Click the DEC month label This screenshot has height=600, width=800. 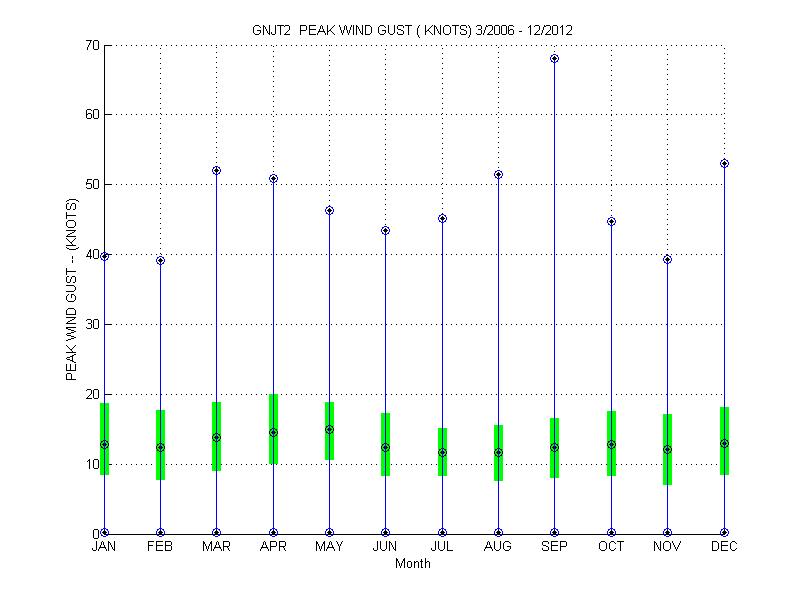pyautogui.click(x=724, y=546)
